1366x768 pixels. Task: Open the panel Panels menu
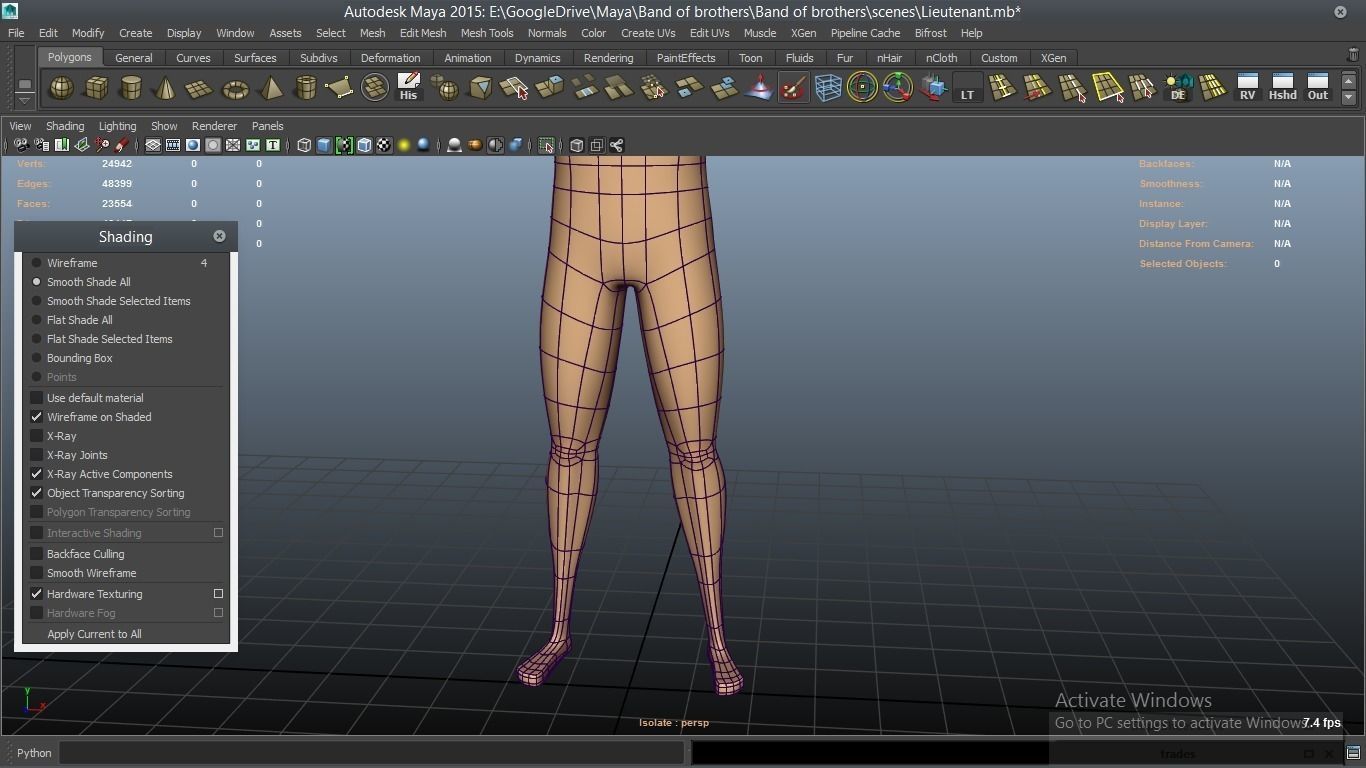(x=267, y=126)
